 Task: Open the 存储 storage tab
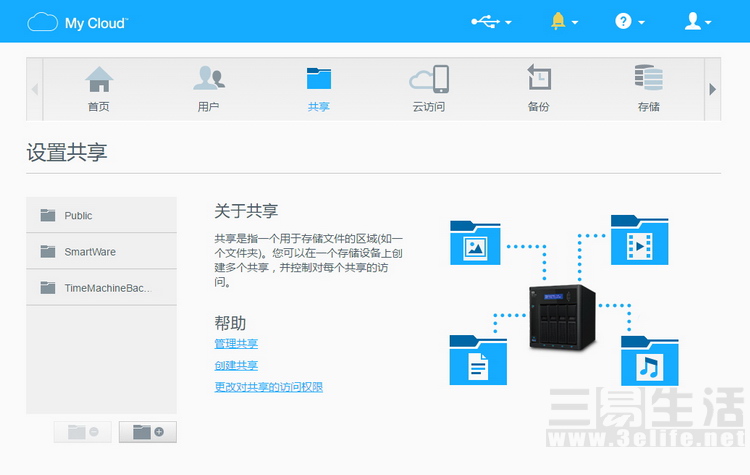(x=649, y=89)
